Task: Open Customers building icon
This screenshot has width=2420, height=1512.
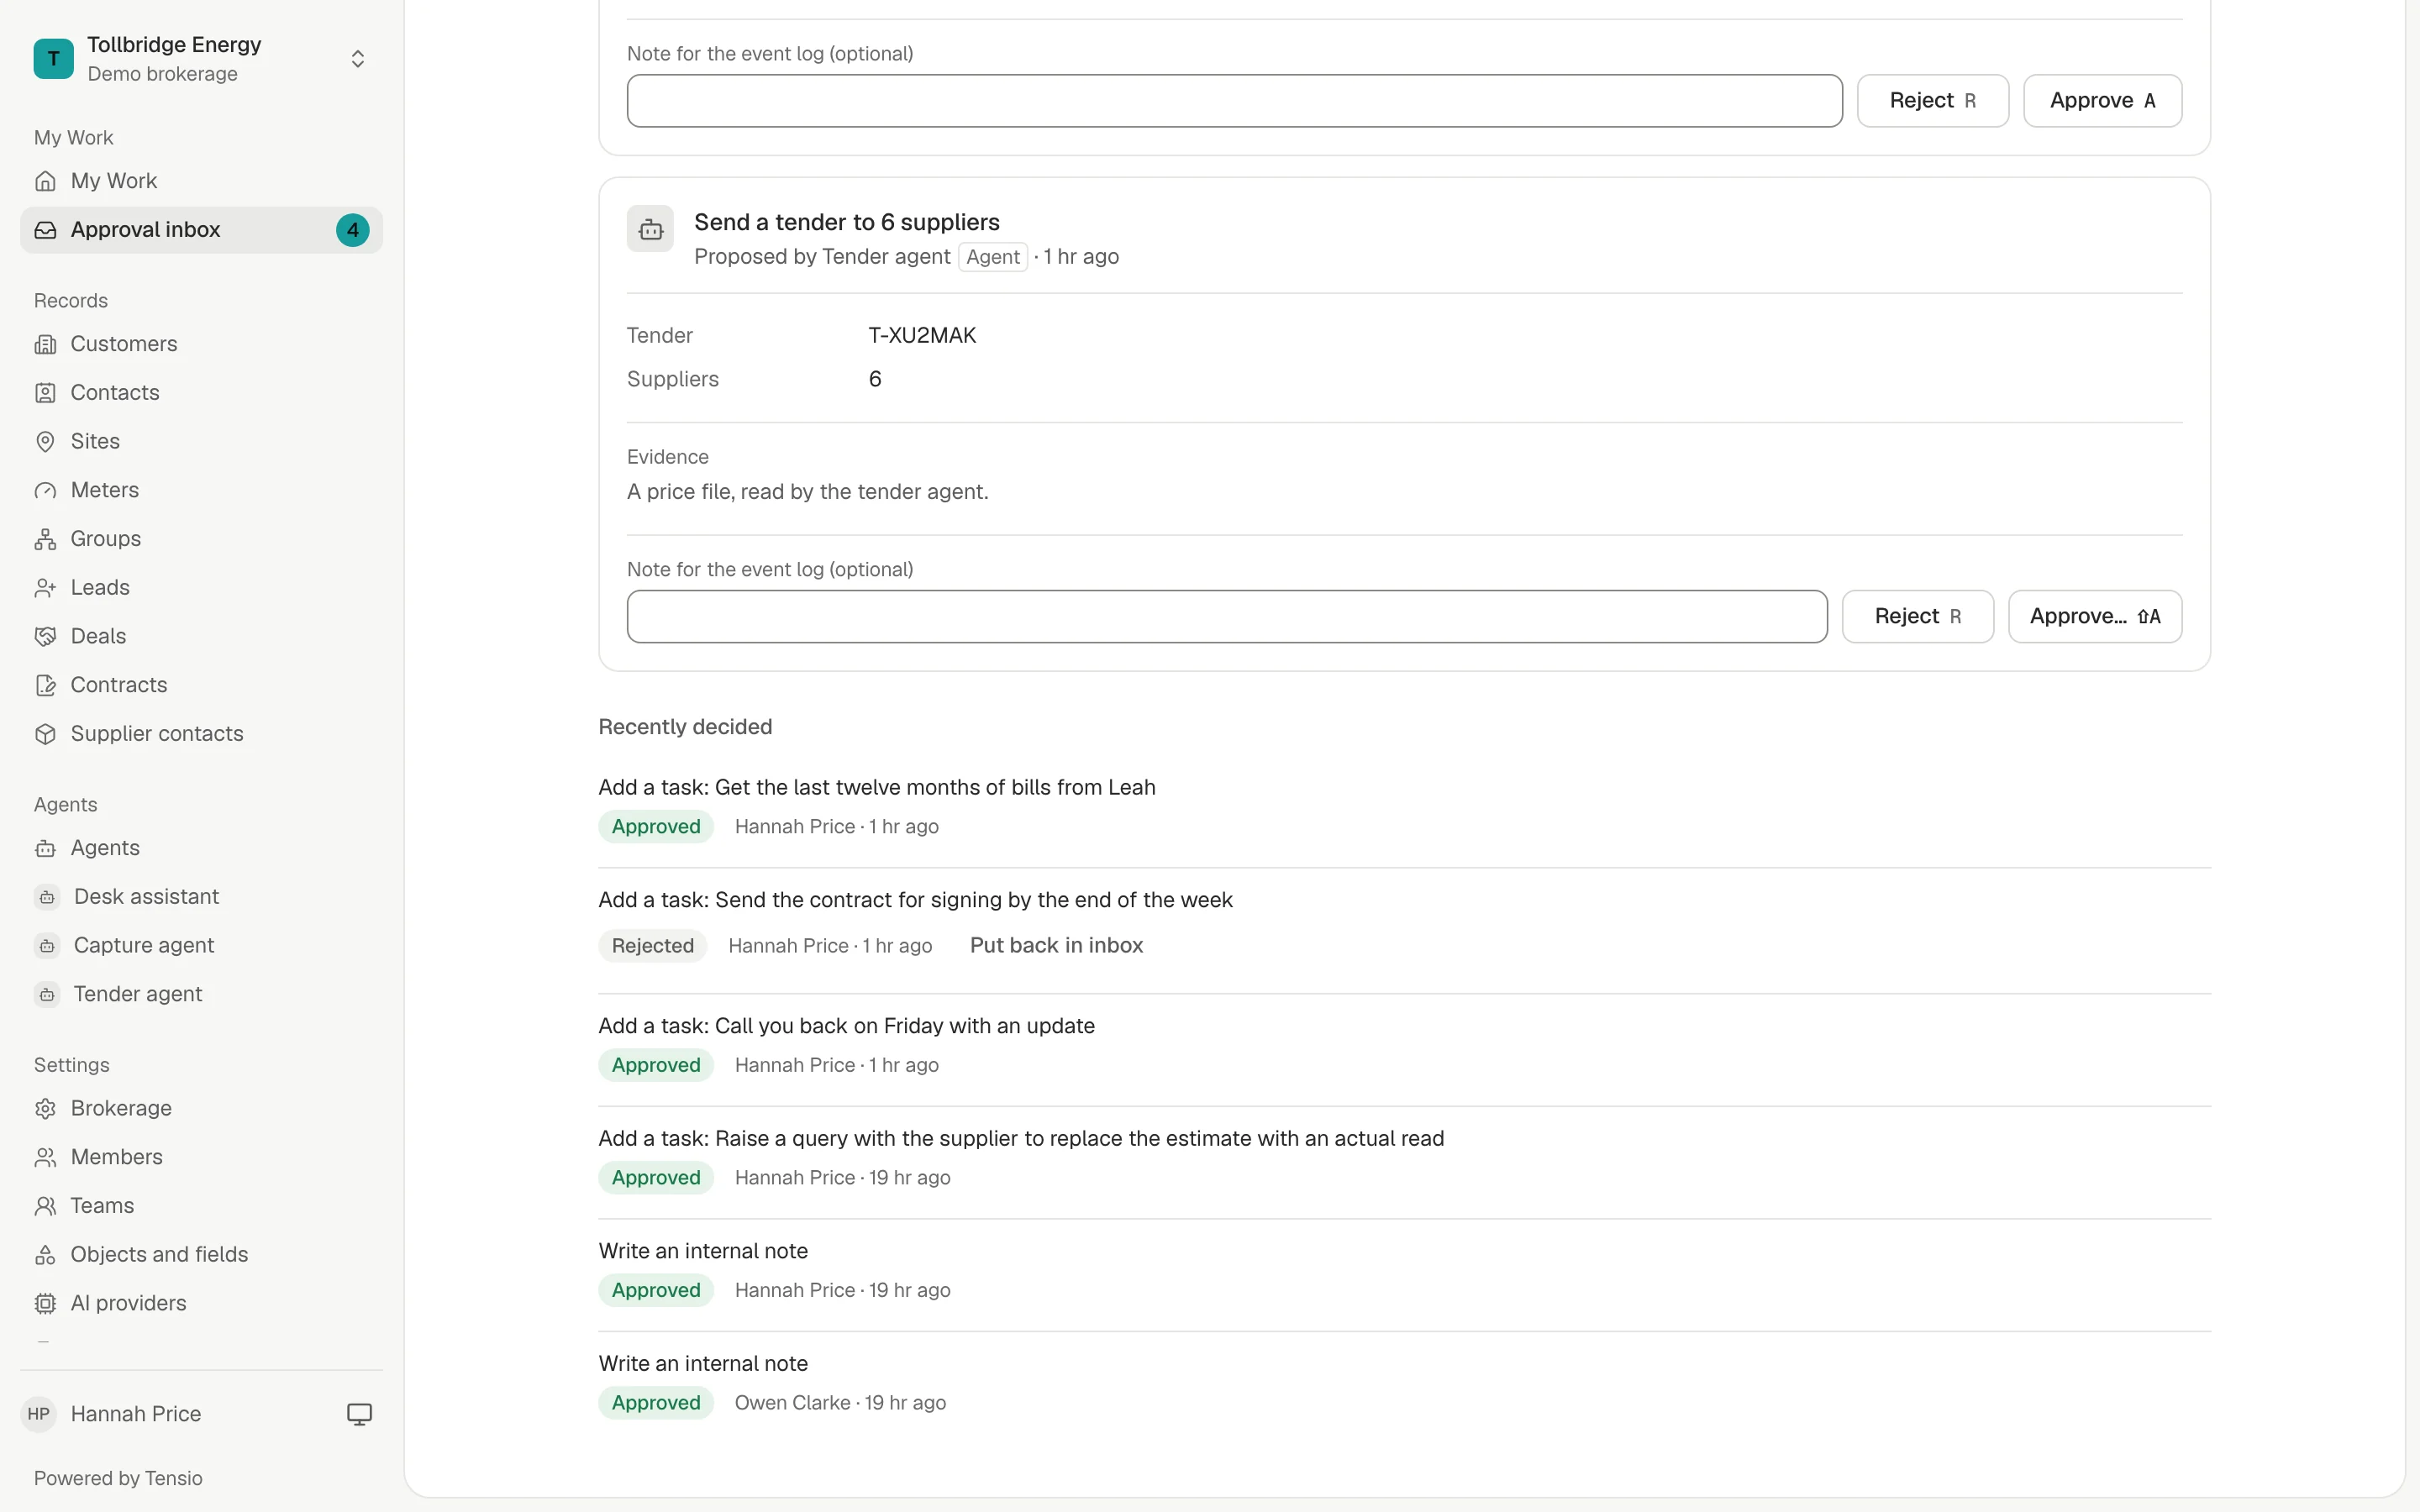Action: 45,344
